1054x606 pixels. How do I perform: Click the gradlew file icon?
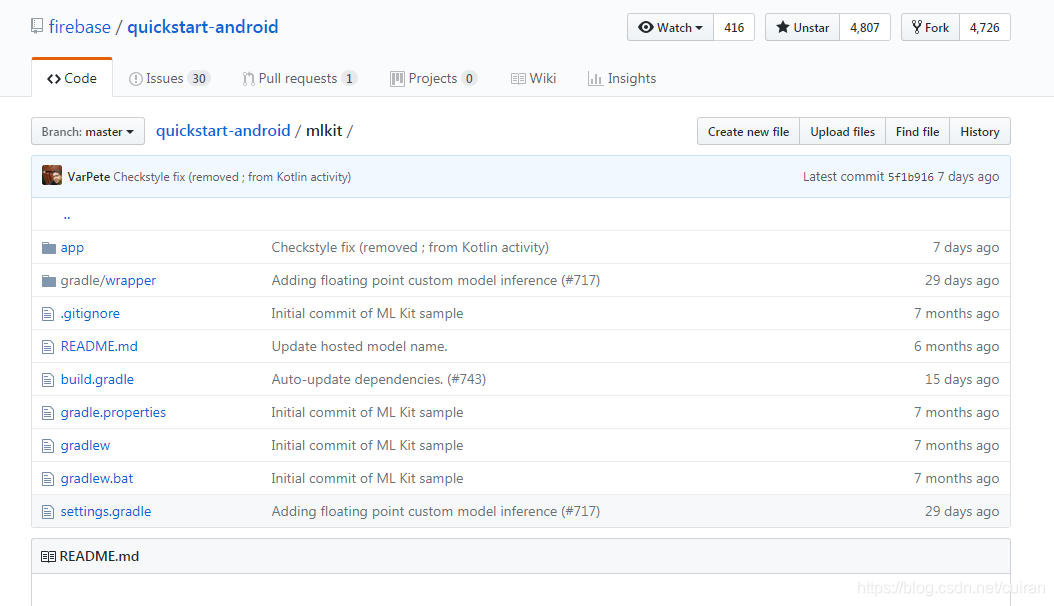click(48, 445)
